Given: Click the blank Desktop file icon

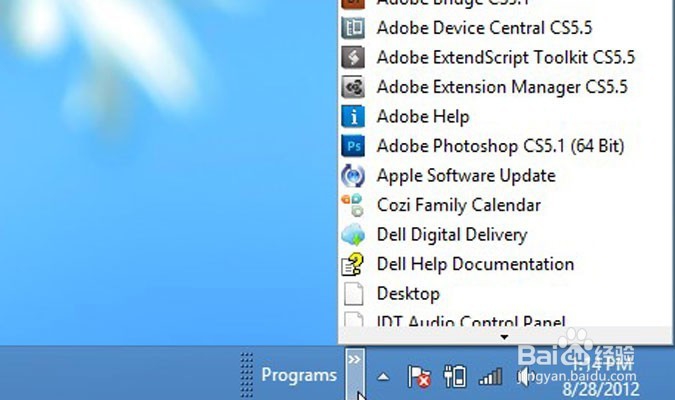Looking at the screenshot, I should (x=353, y=294).
